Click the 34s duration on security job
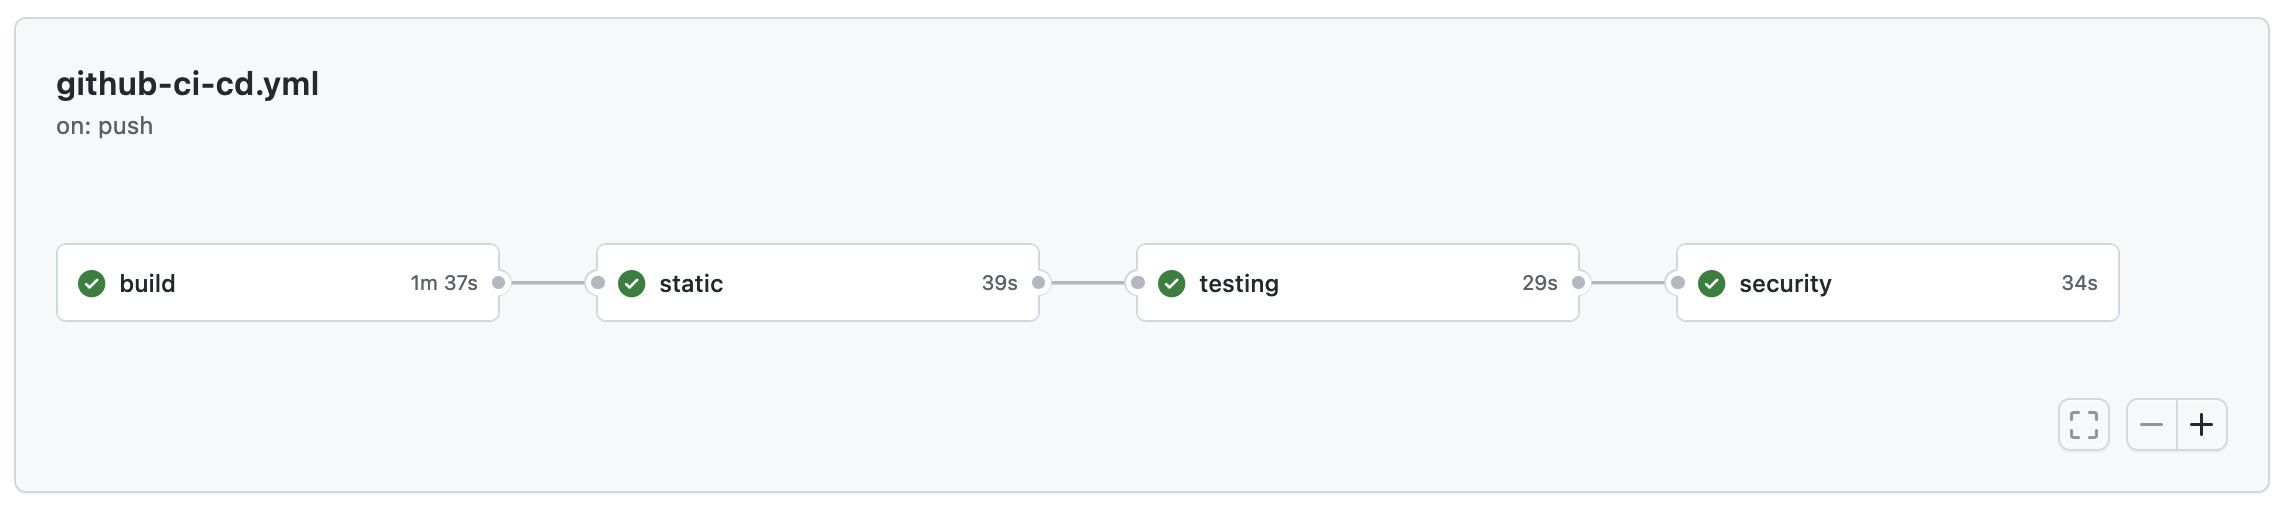The image size is (2282, 506). [2079, 283]
